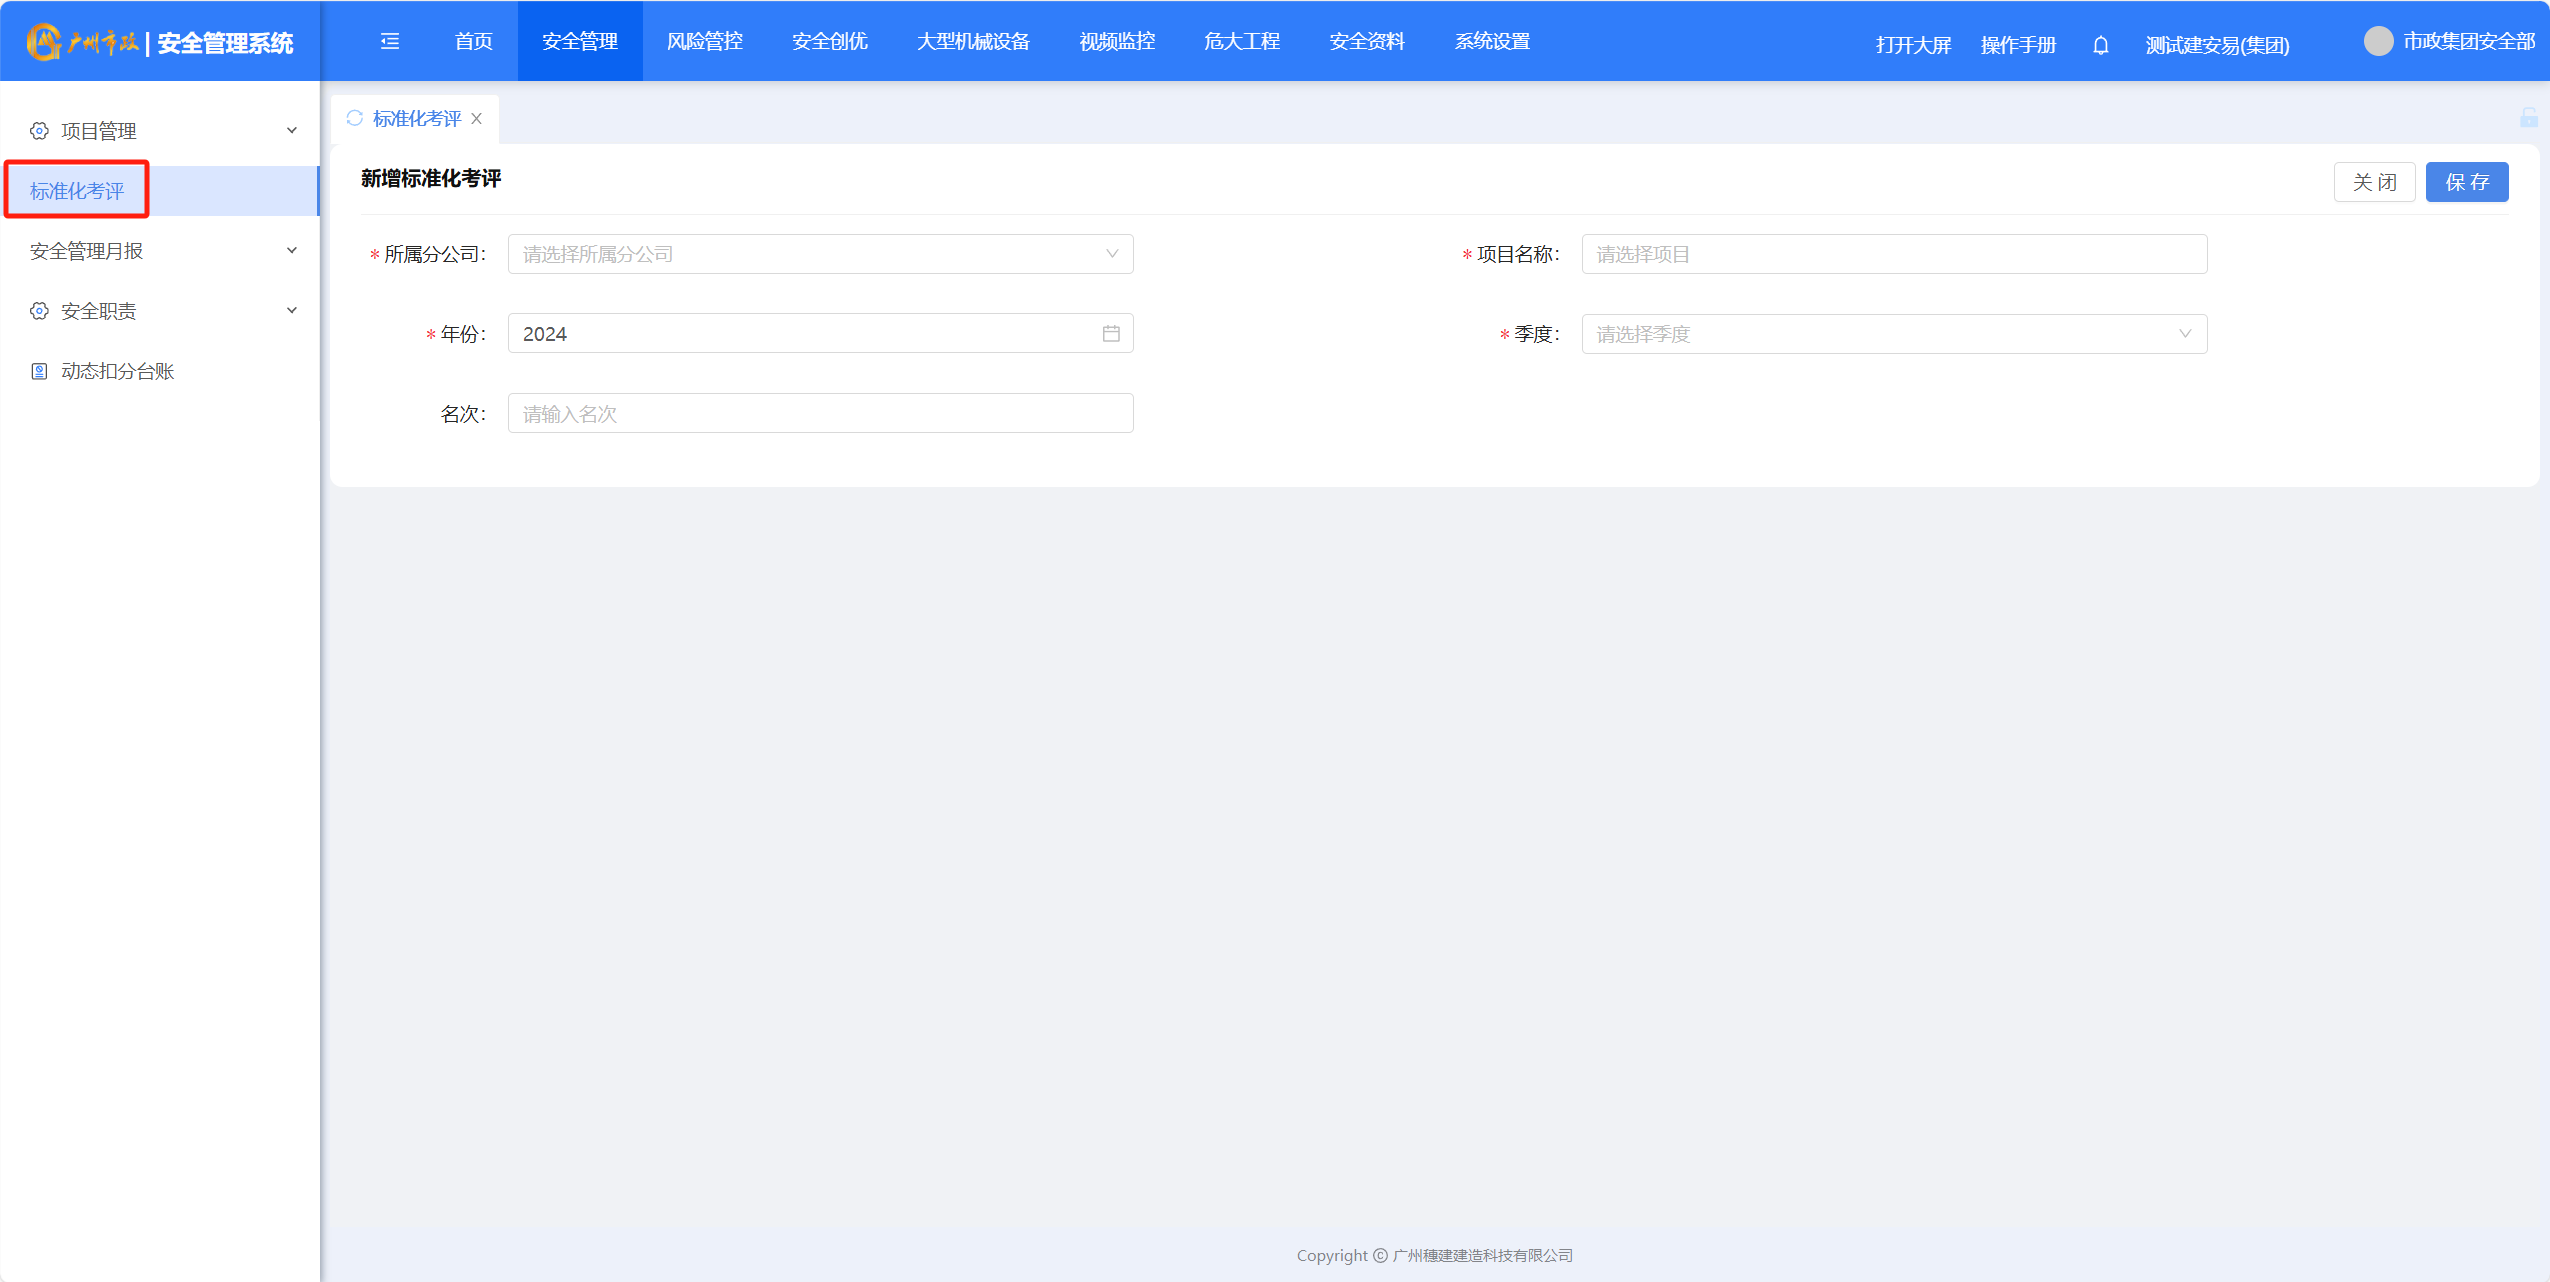This screenshot has height=1282, width=2550.
Task: Click the 关闭 close button
Action: pyautogui.click(x=2374, y=182)
